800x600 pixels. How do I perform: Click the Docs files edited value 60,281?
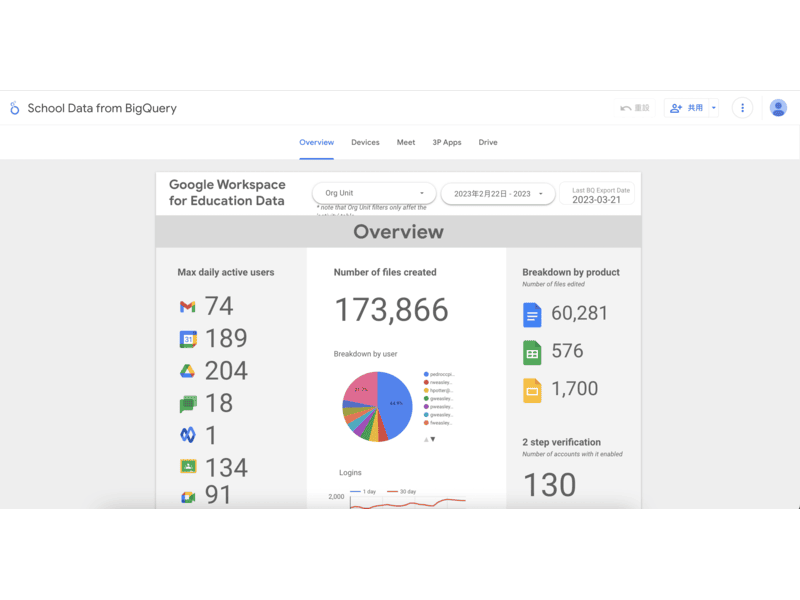pos(580,313)
